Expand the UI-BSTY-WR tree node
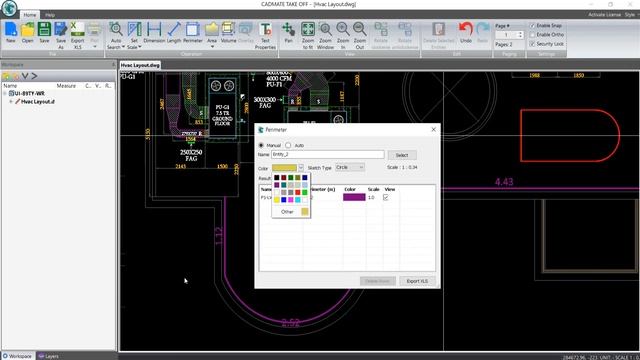This screenshot has height=360, width=640. click(x=4, y=93)
